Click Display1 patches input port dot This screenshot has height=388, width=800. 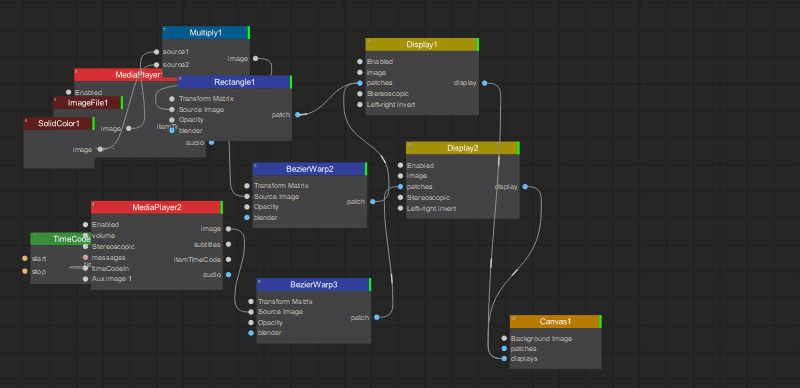click(x=360, y=83)
